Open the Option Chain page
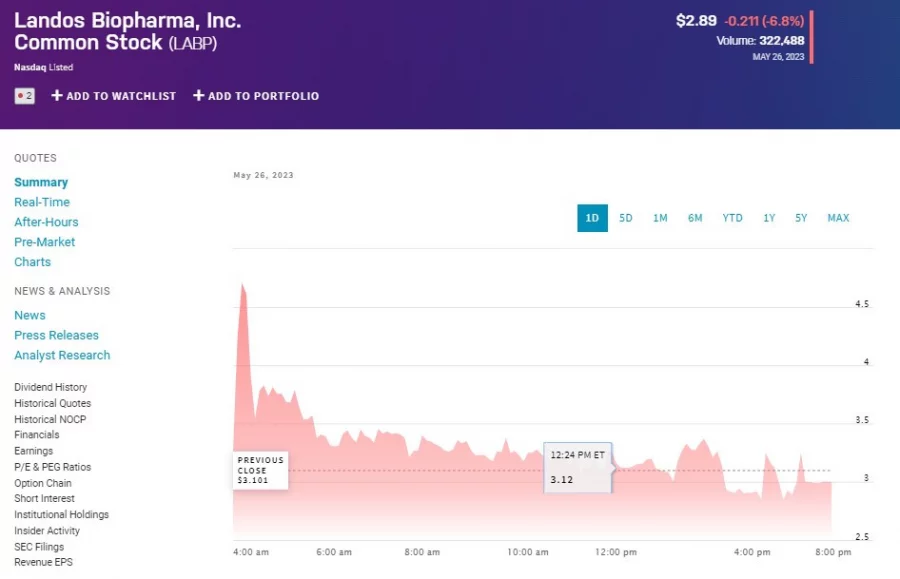 point(42,483)
